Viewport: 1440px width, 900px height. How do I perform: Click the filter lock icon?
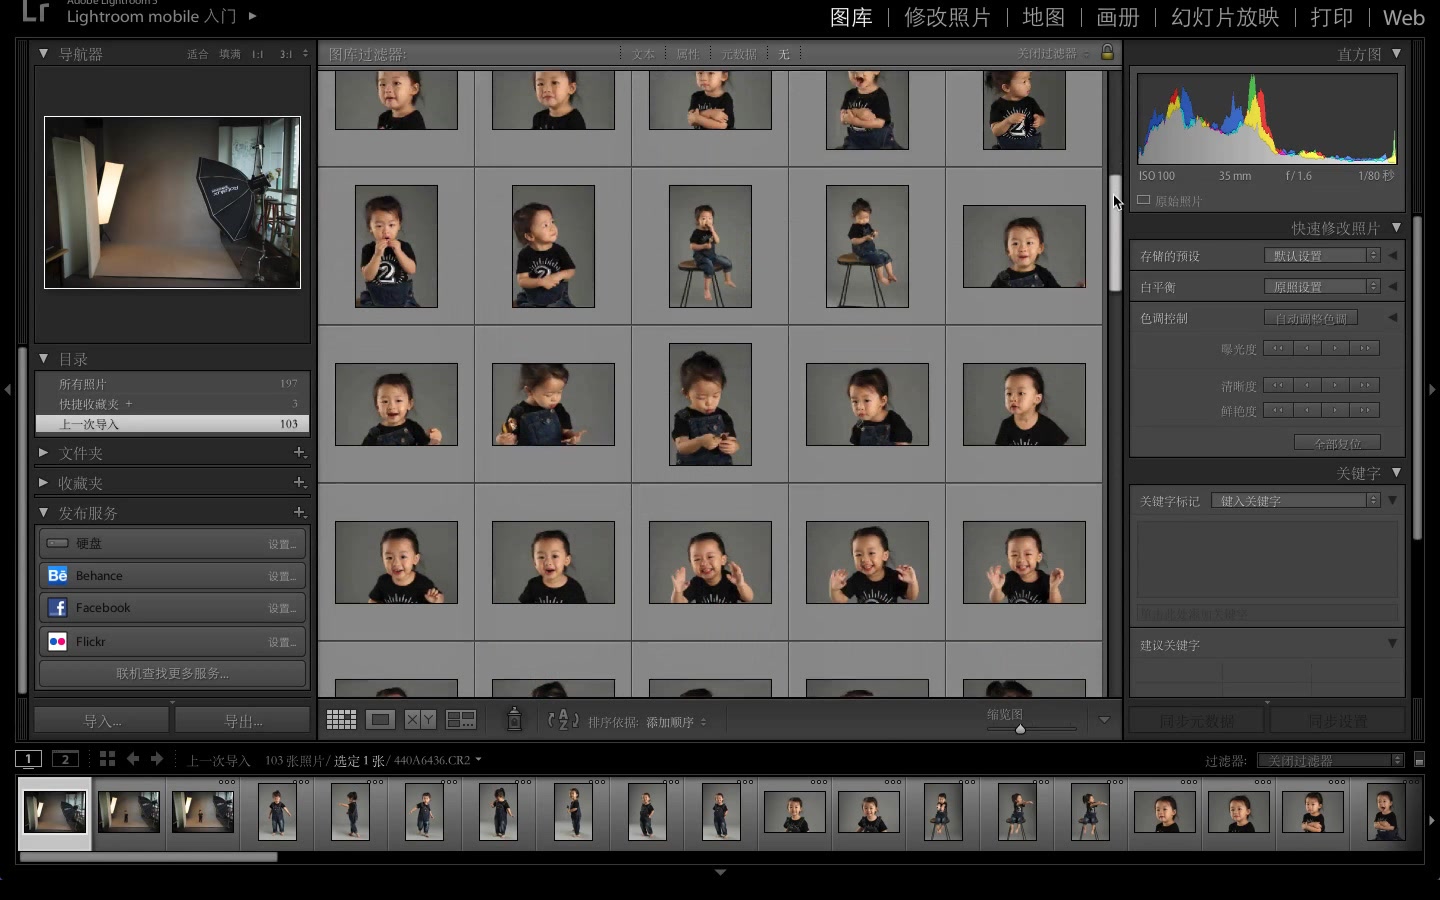tap(1107, 52)
